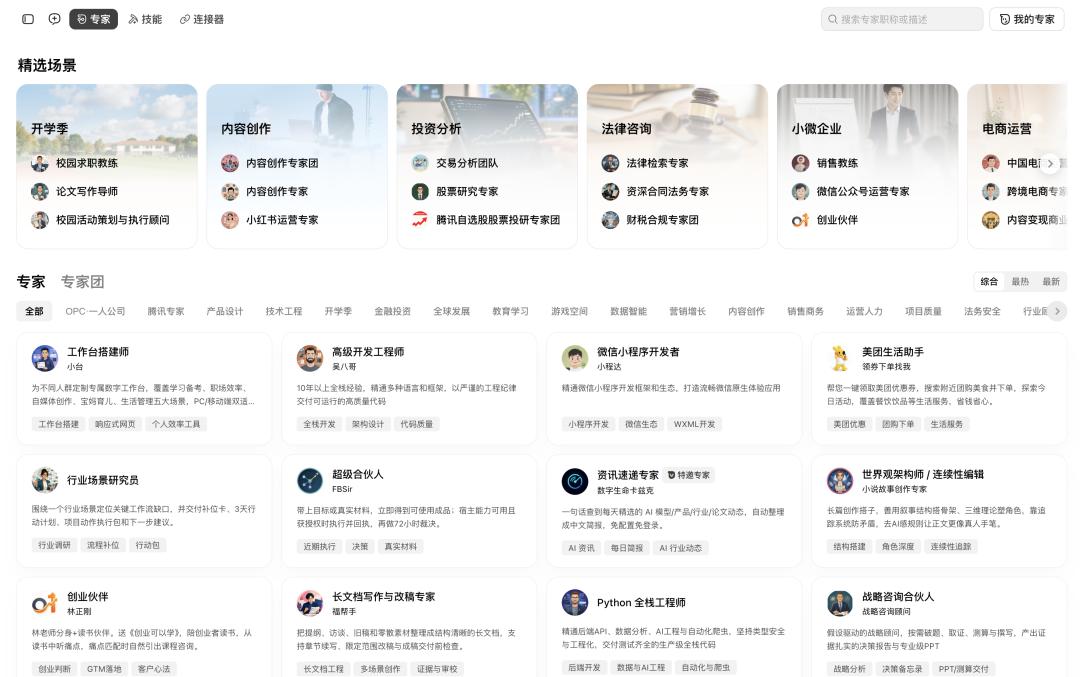The image size is (1080, 677).
Task: Open the 连接器 tab in top bar
Action: [x=202, y=19]
